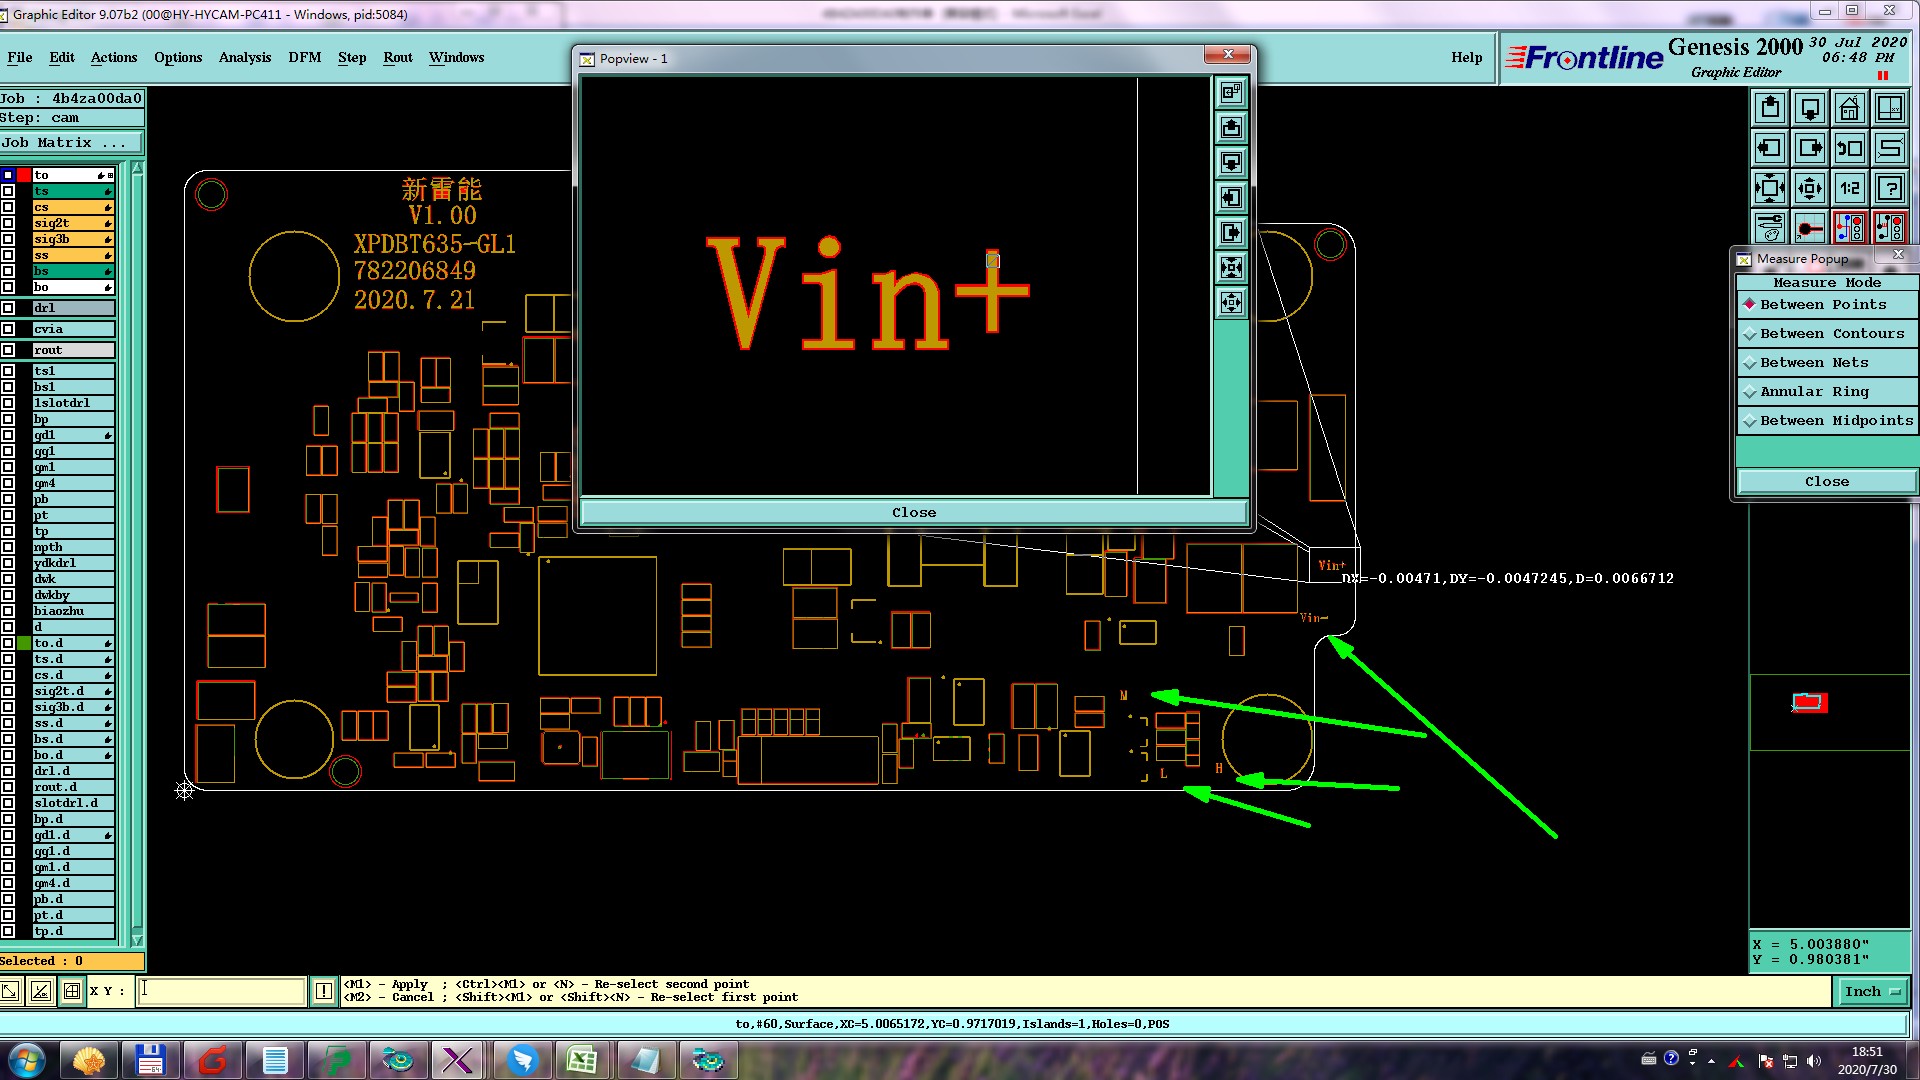
Task: Click the zoom in arrows icon
Action: click(1809, 188)
